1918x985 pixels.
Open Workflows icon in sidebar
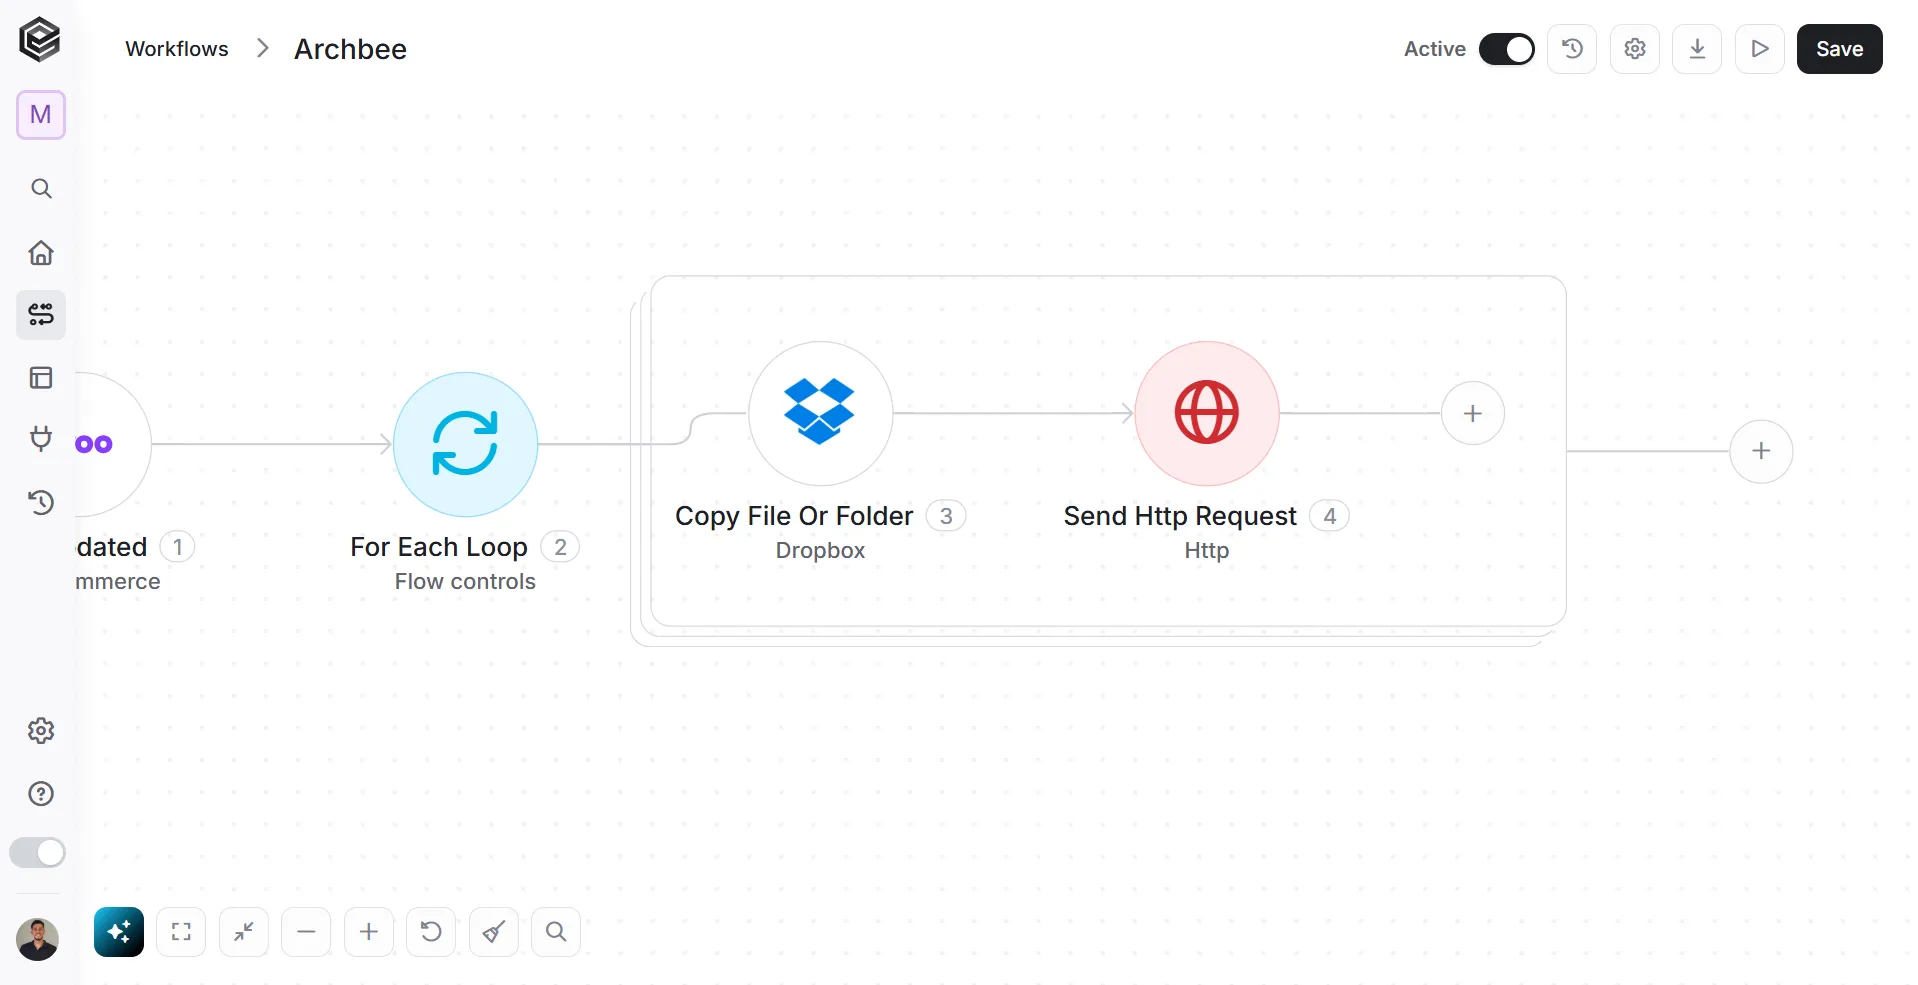[x=41, y=315]
